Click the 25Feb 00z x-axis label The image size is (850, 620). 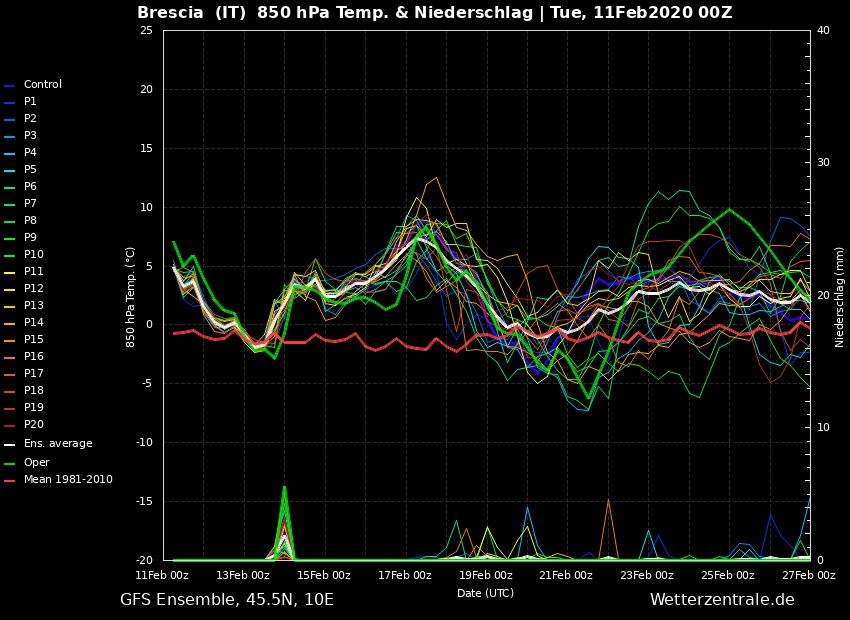point(727,575)
